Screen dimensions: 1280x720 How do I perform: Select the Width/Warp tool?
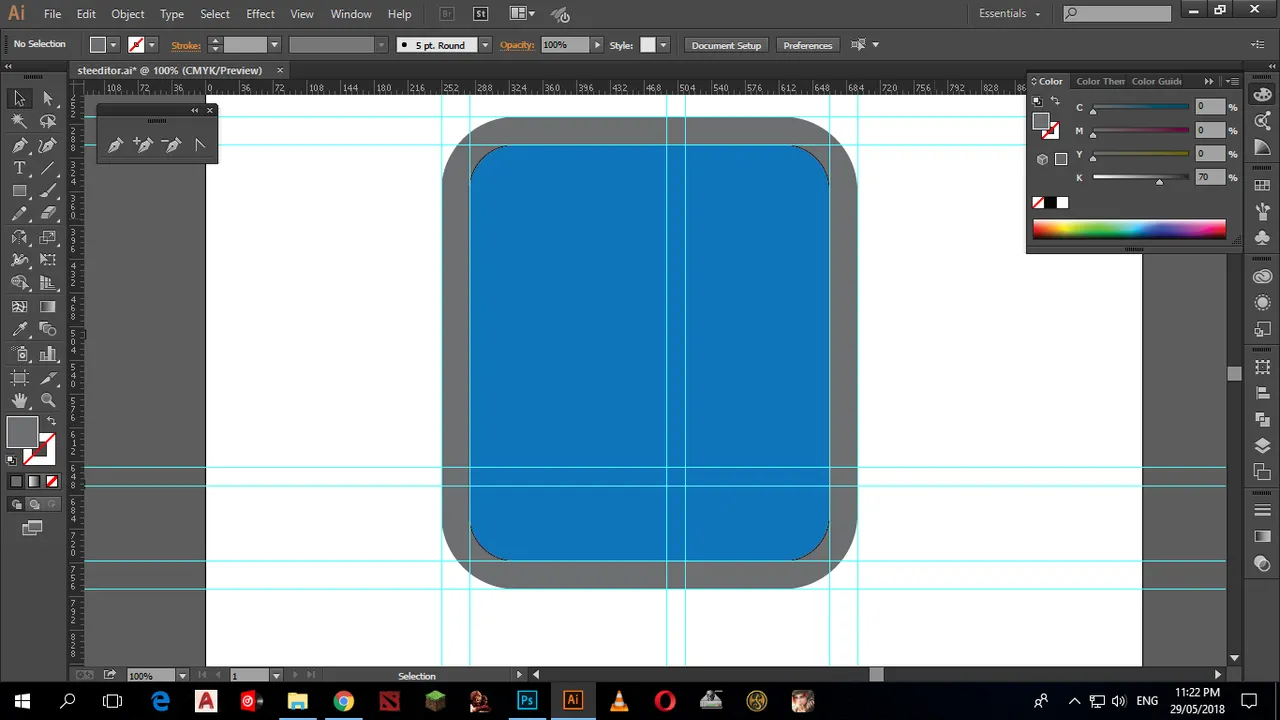tap(19, 260)
